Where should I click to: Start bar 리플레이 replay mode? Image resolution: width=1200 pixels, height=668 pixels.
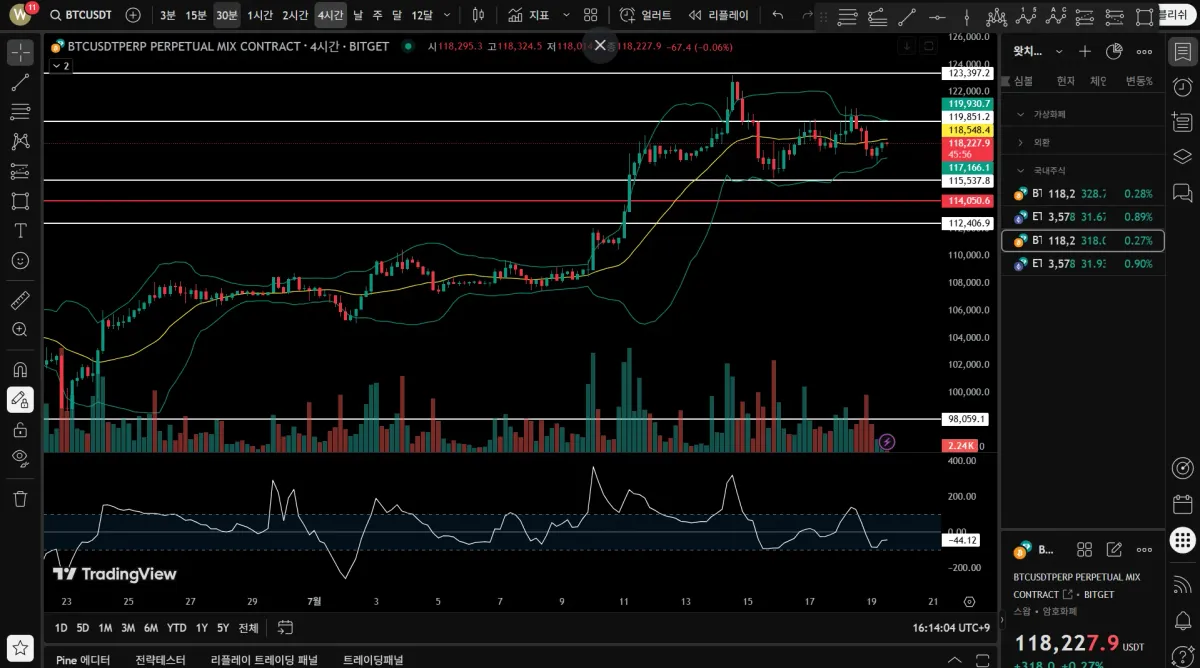click(x=718, y=15)
